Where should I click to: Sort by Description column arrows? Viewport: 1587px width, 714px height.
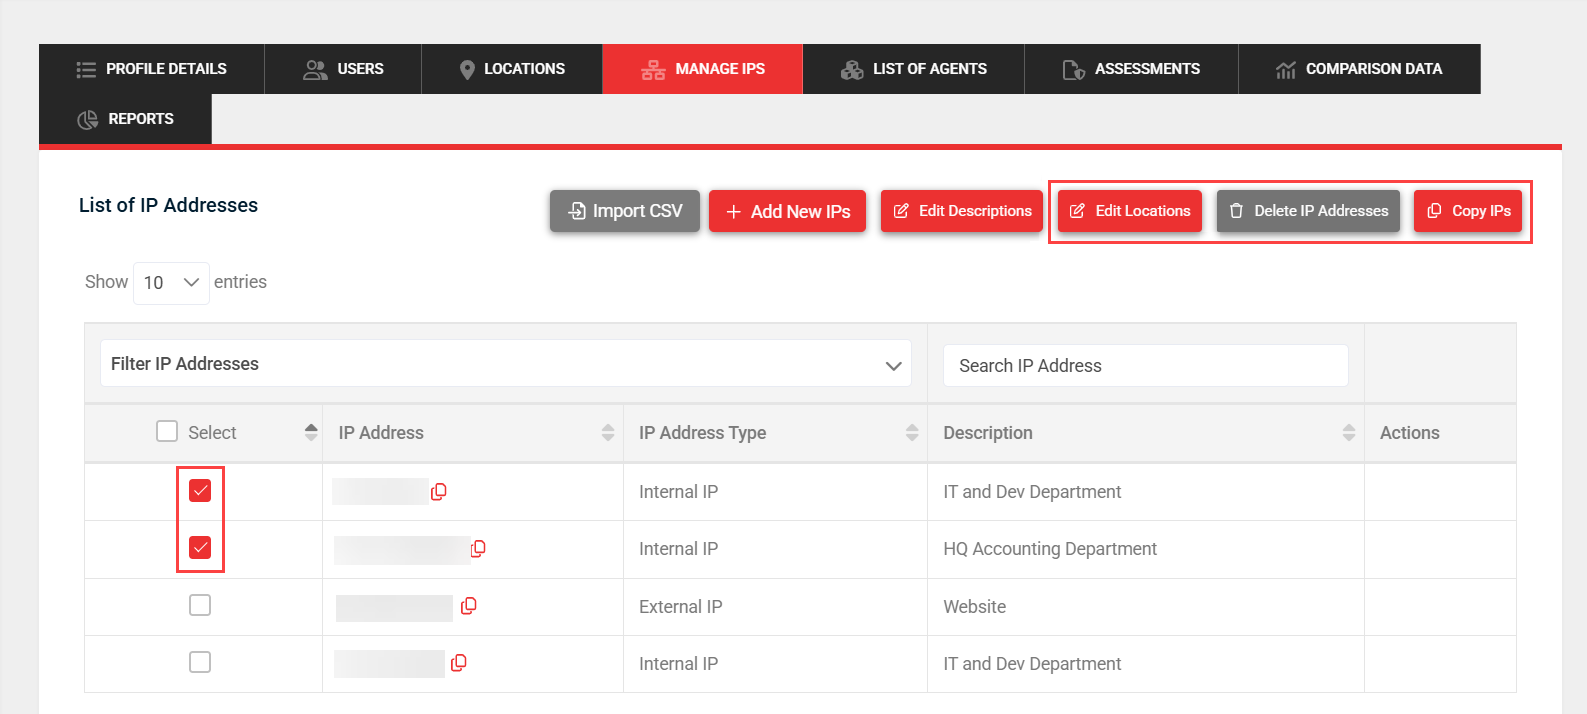(x=1348, y=432)
